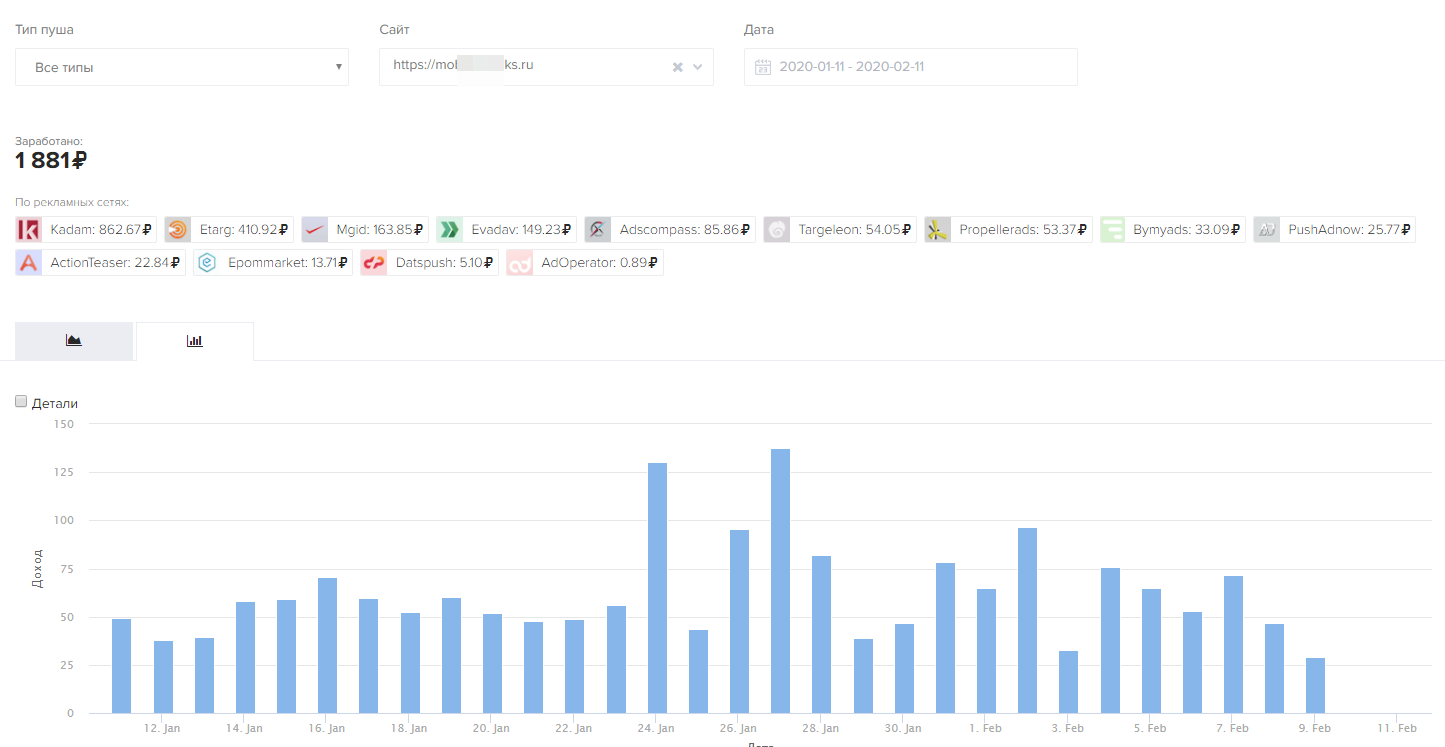Click the PushAdnow: 25.77₽ earnings label
The image size is (1445, 747).
pyautogui.click(x=1350, y=230)
